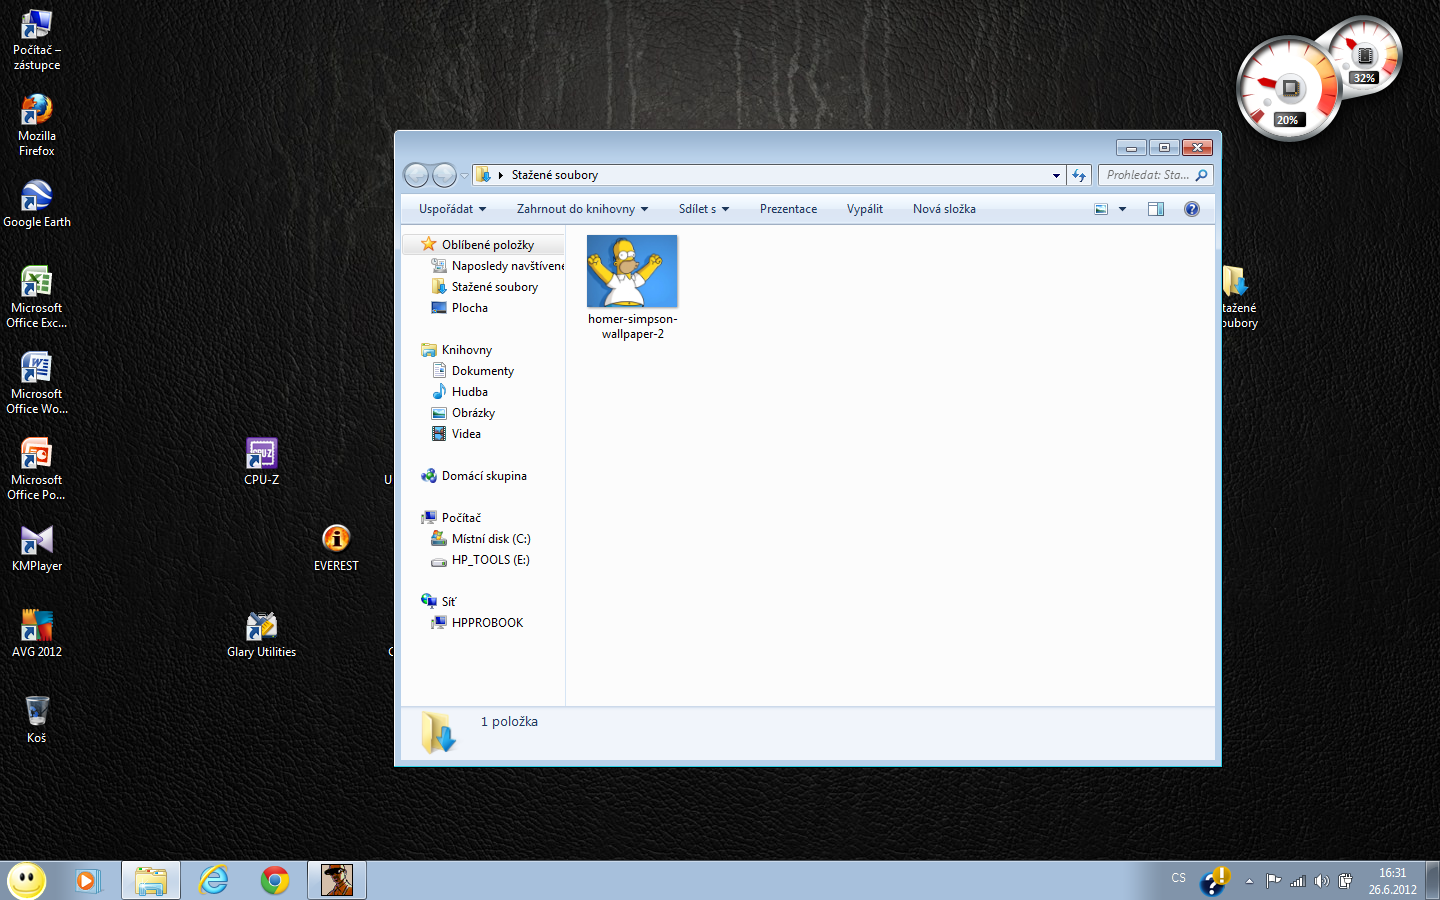
Task: Open the Uspořádat dropdown menu
Action: (x=452, y=209)
